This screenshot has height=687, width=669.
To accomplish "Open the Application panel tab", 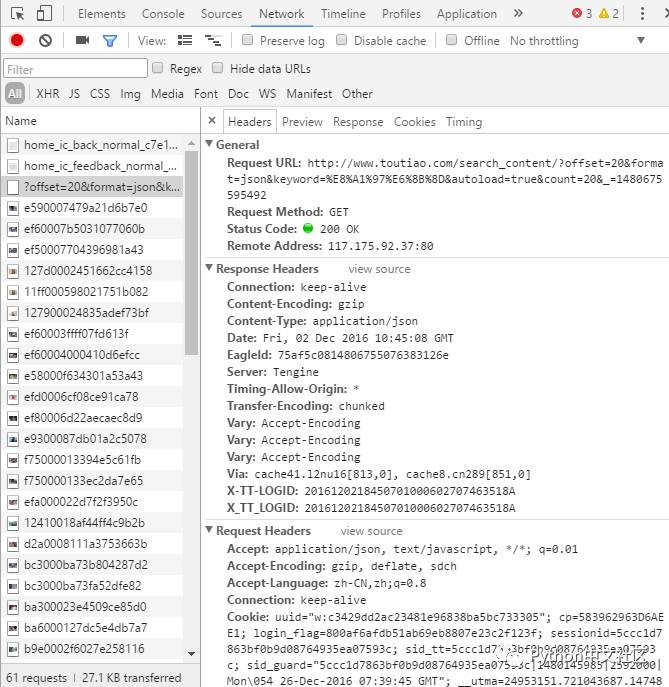I will point(467,14).
